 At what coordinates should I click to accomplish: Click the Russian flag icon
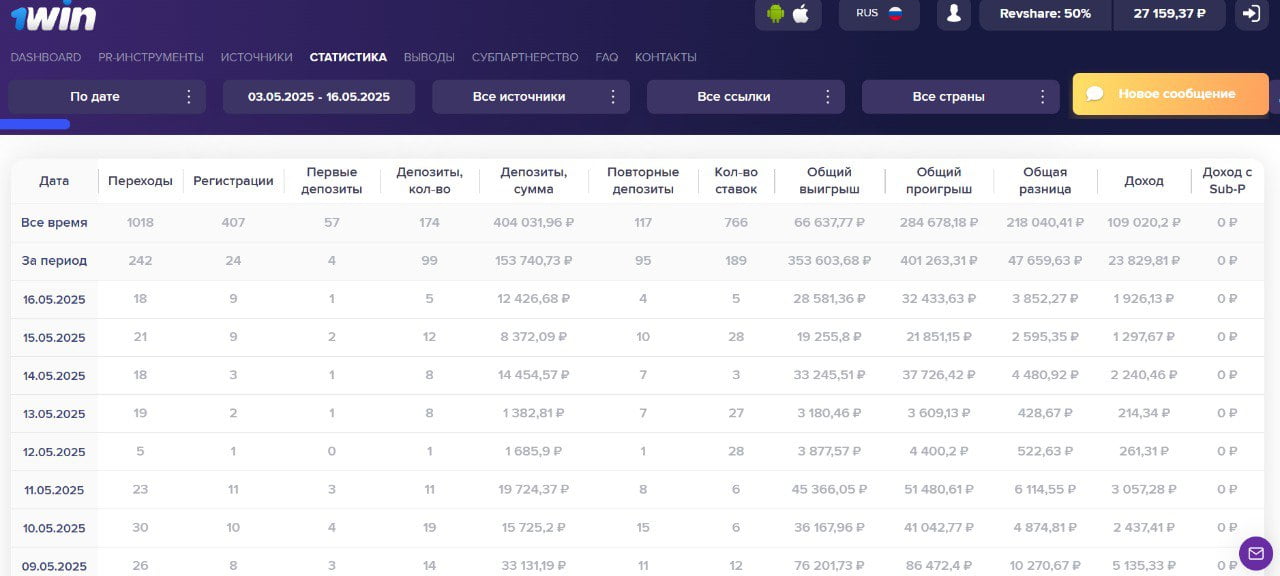click(x=895, y=14)
